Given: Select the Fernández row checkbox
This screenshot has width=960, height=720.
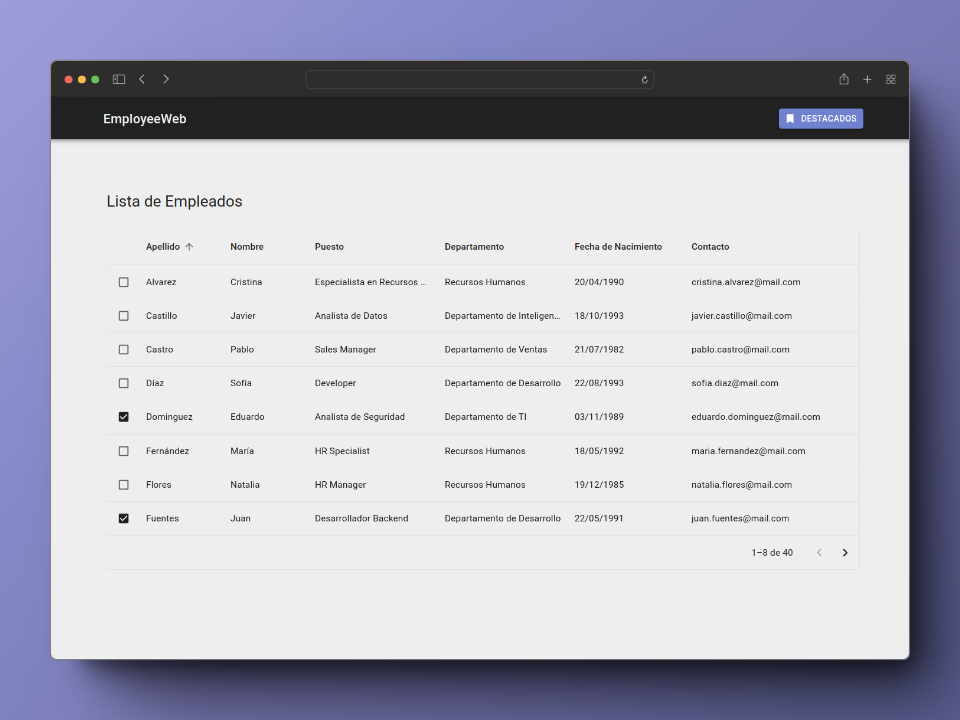Looking at the screenshot, I should (x=124, y=451).
